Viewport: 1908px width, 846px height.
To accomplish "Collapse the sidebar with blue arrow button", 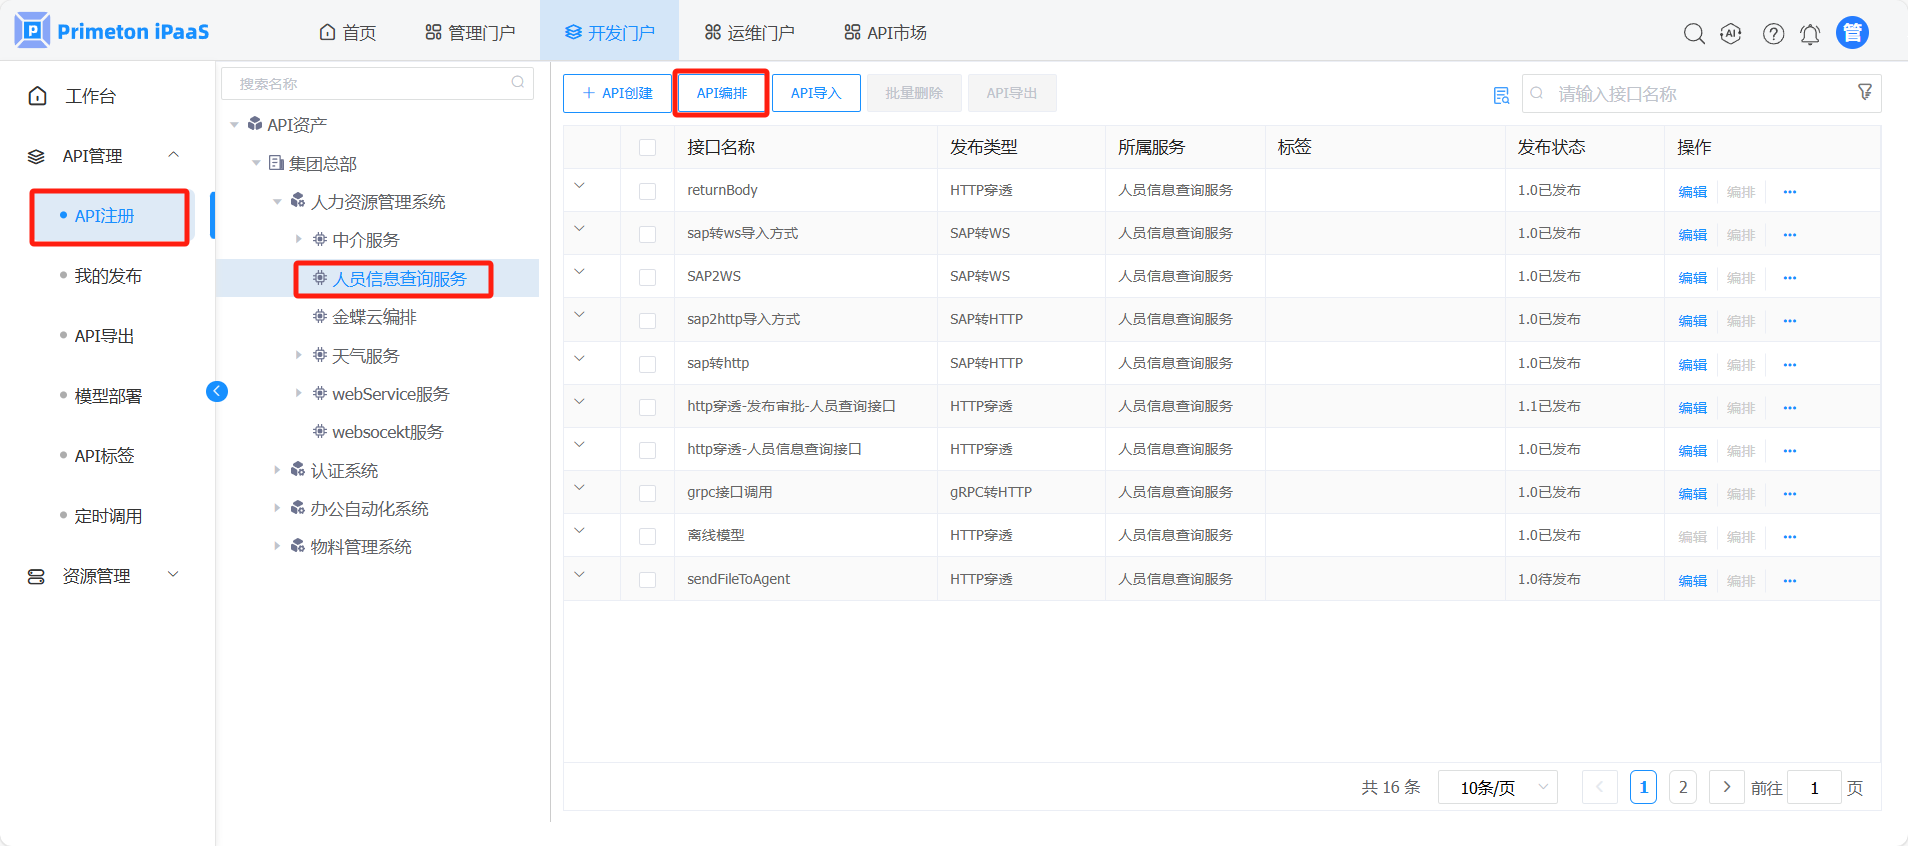I will pyautogui.click(x=217, y=391).
